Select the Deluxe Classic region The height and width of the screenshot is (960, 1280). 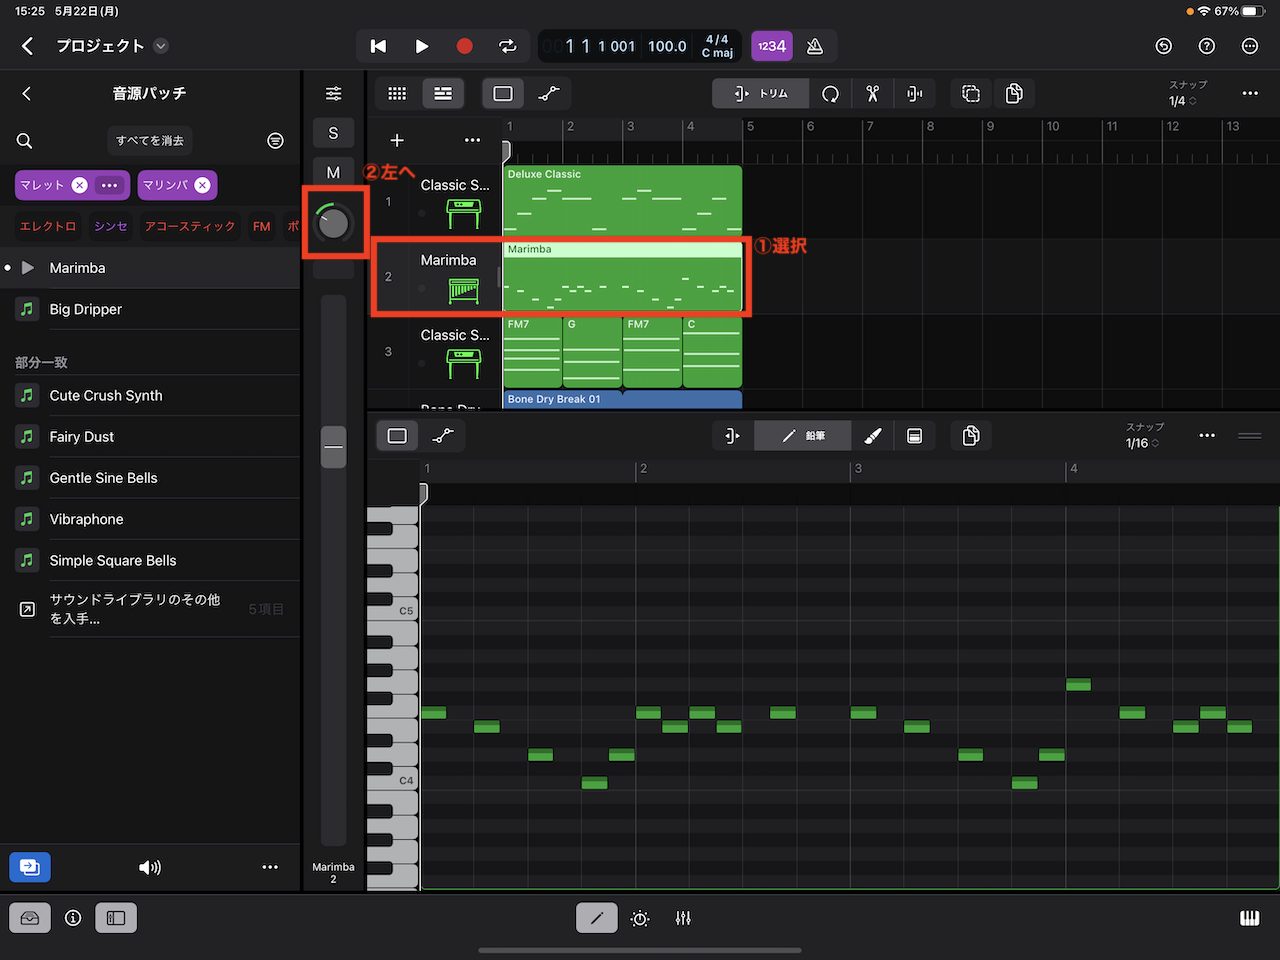coord(622,200)
